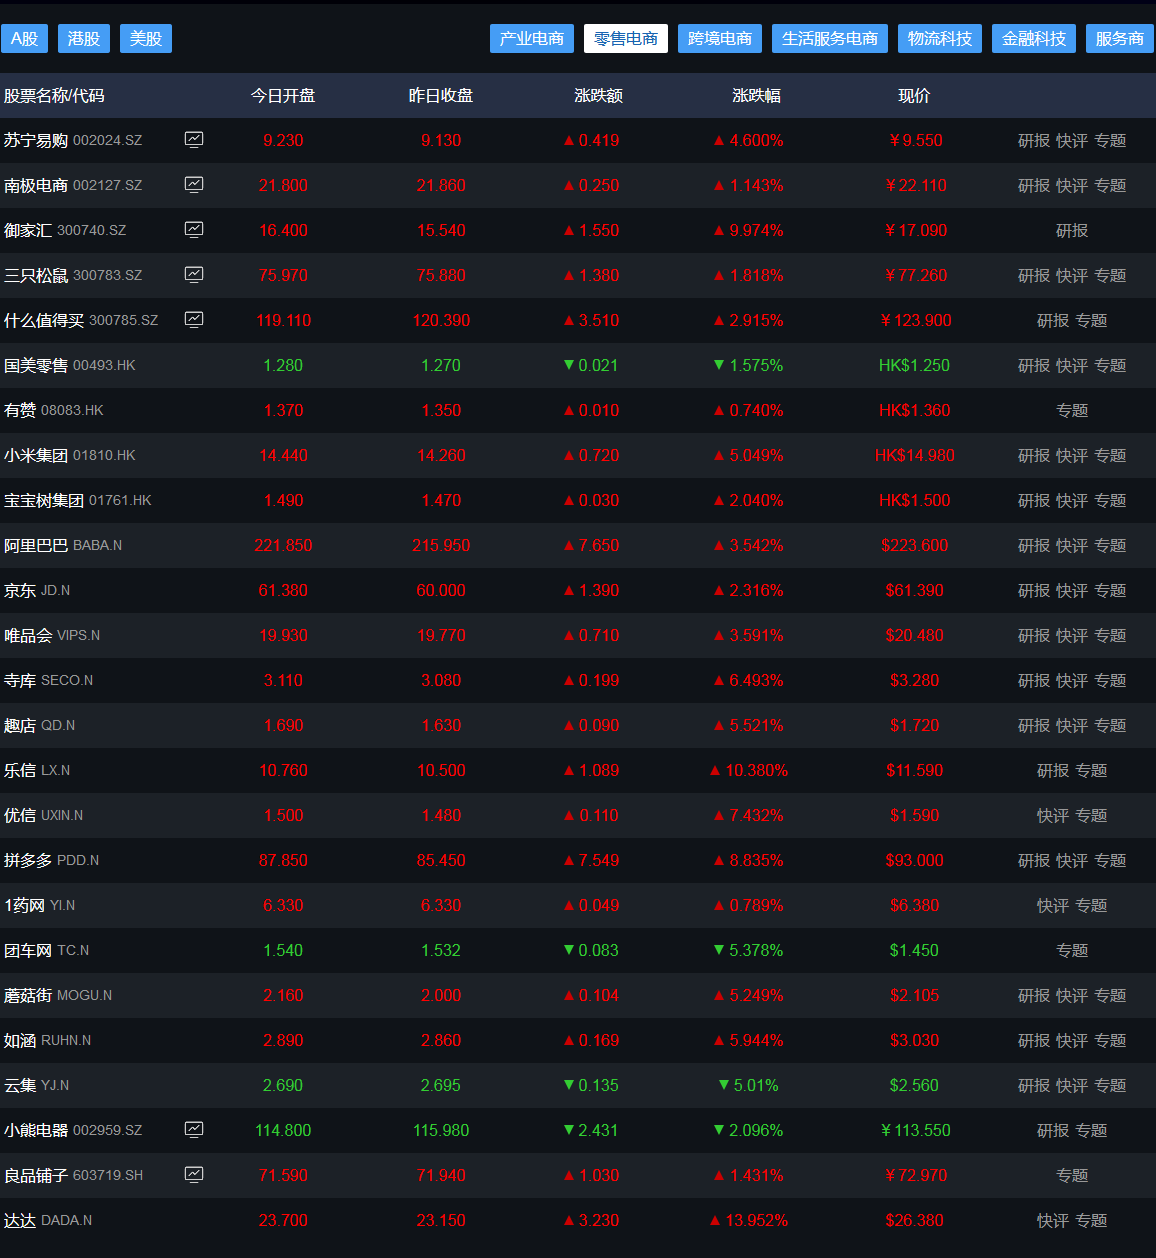Click stock name 小米集团 01810.HK
Image resolution: width=1156 pixels, height=1258 pixels.
(70, 456)
